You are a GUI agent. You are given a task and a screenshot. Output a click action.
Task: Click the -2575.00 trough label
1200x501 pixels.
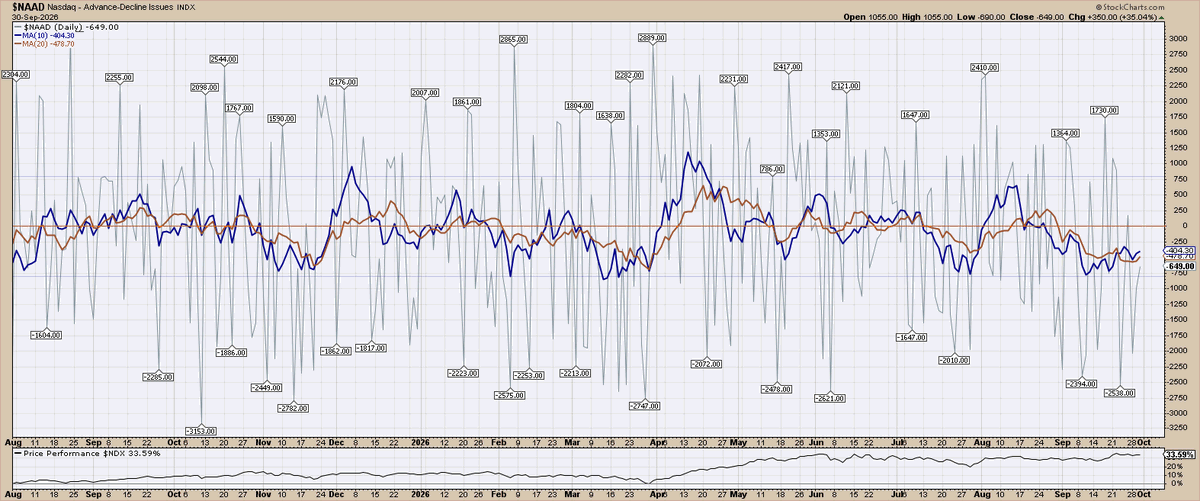tap(510, 395)
